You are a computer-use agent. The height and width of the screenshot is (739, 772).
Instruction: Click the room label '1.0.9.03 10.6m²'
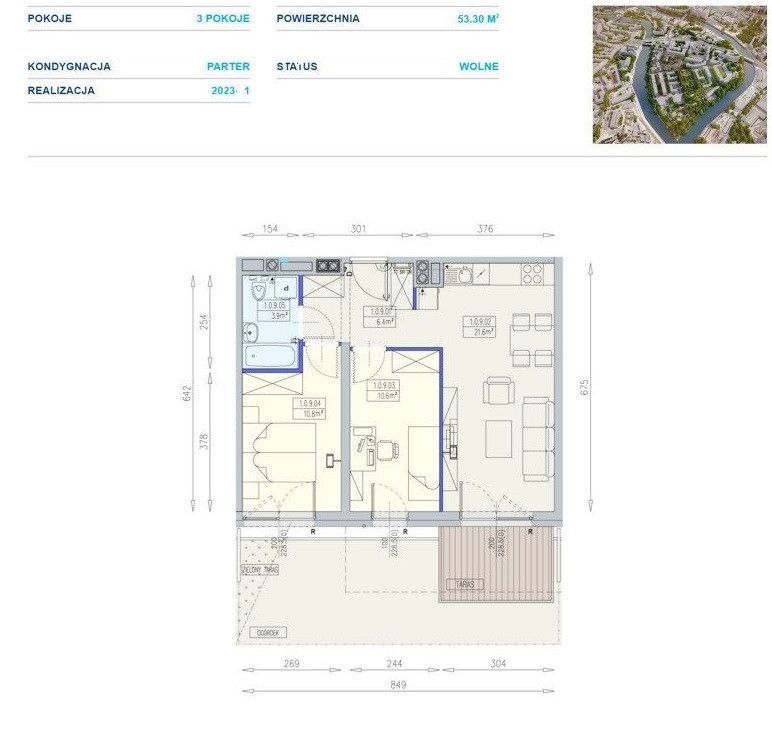click(x=384, y=390)
